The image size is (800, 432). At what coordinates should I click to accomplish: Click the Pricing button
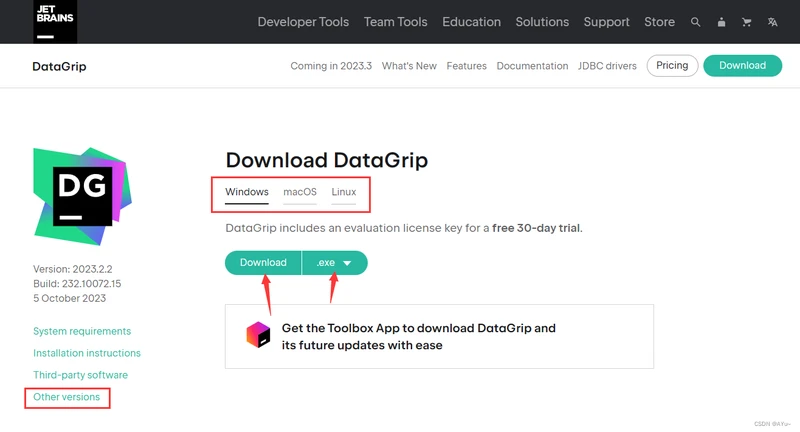pos(672,66)
